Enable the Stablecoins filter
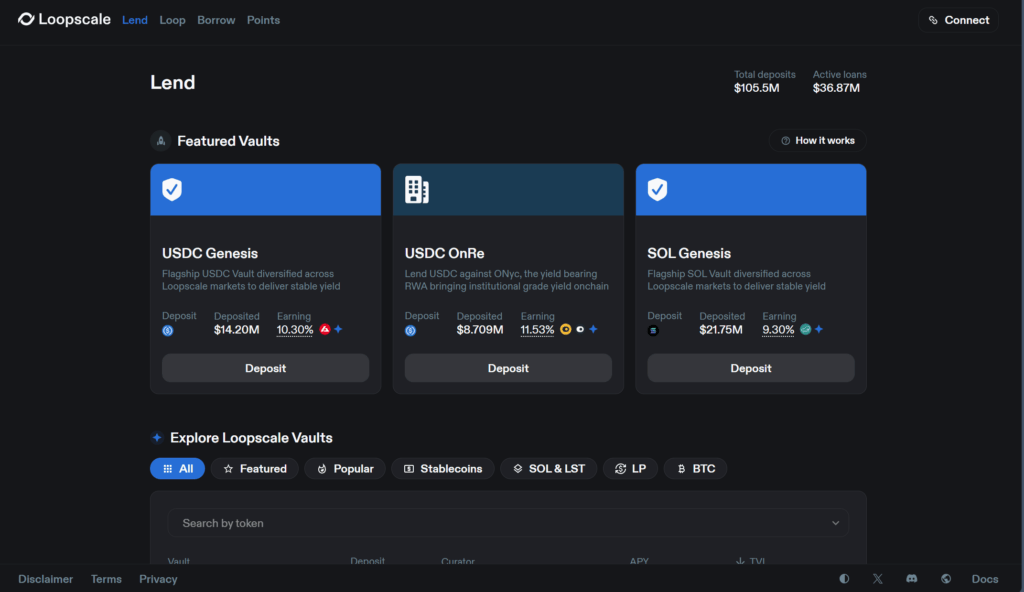This screenshot has width=1024, height=592. (443, 468)
